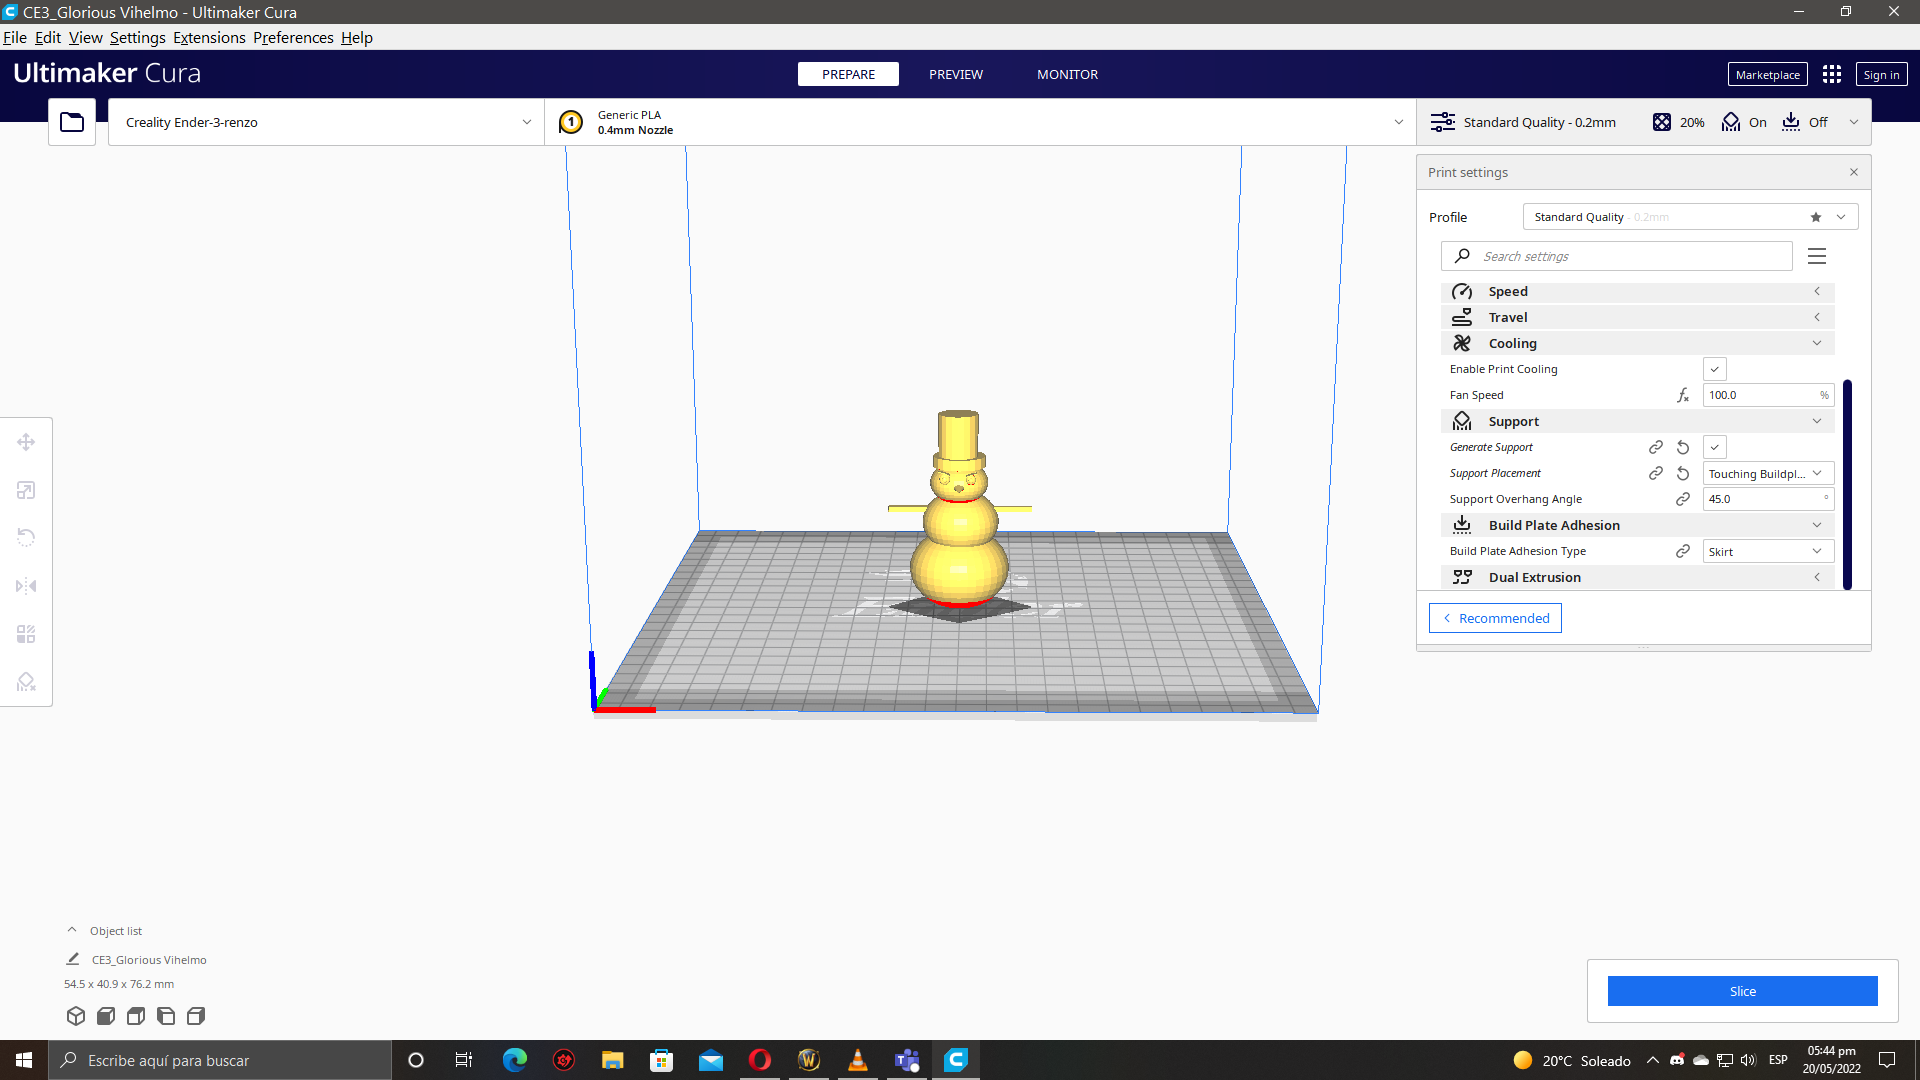Click the fx icon next to Fan Speed

click(x=1683, y=395)
